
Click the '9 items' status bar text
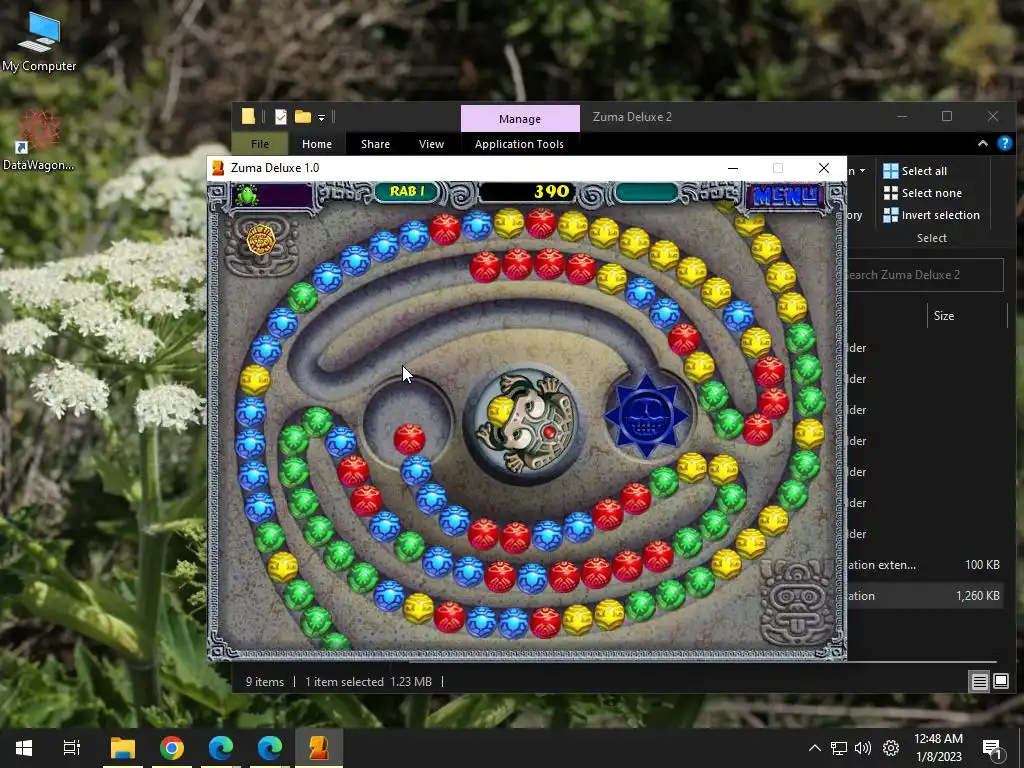264,682
